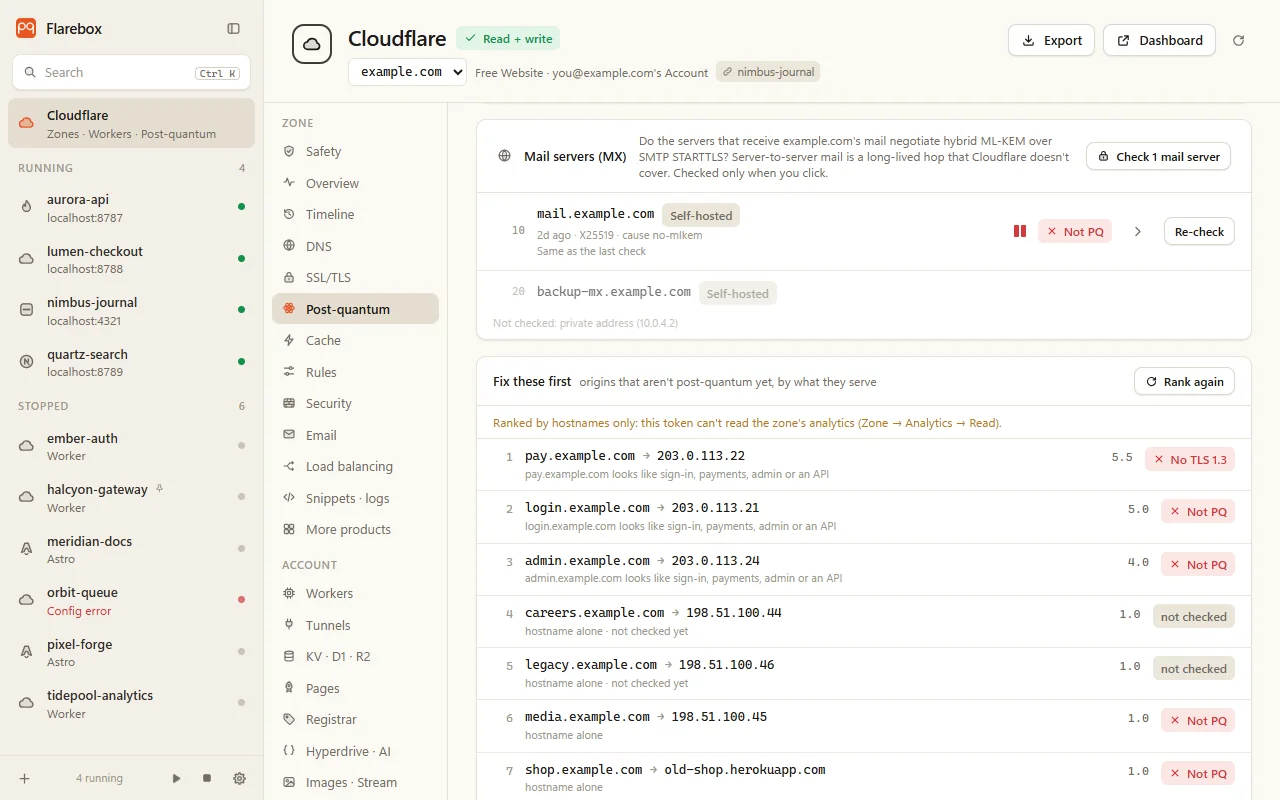Click the pay.example.com origin row
Viewport: 1280px width, 800px height.
coord(864,465)
